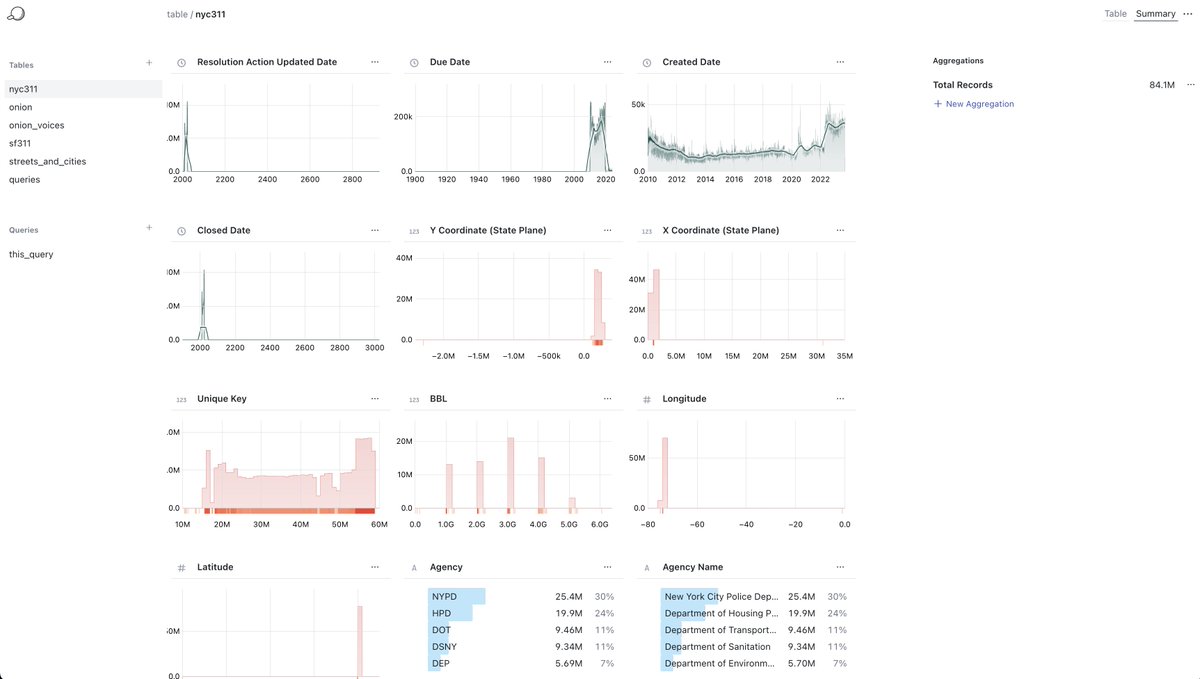The height and width of the screenshot is (679, 1200).
Task: Click the Aggregations section header
Action: [x=958, y=61]
